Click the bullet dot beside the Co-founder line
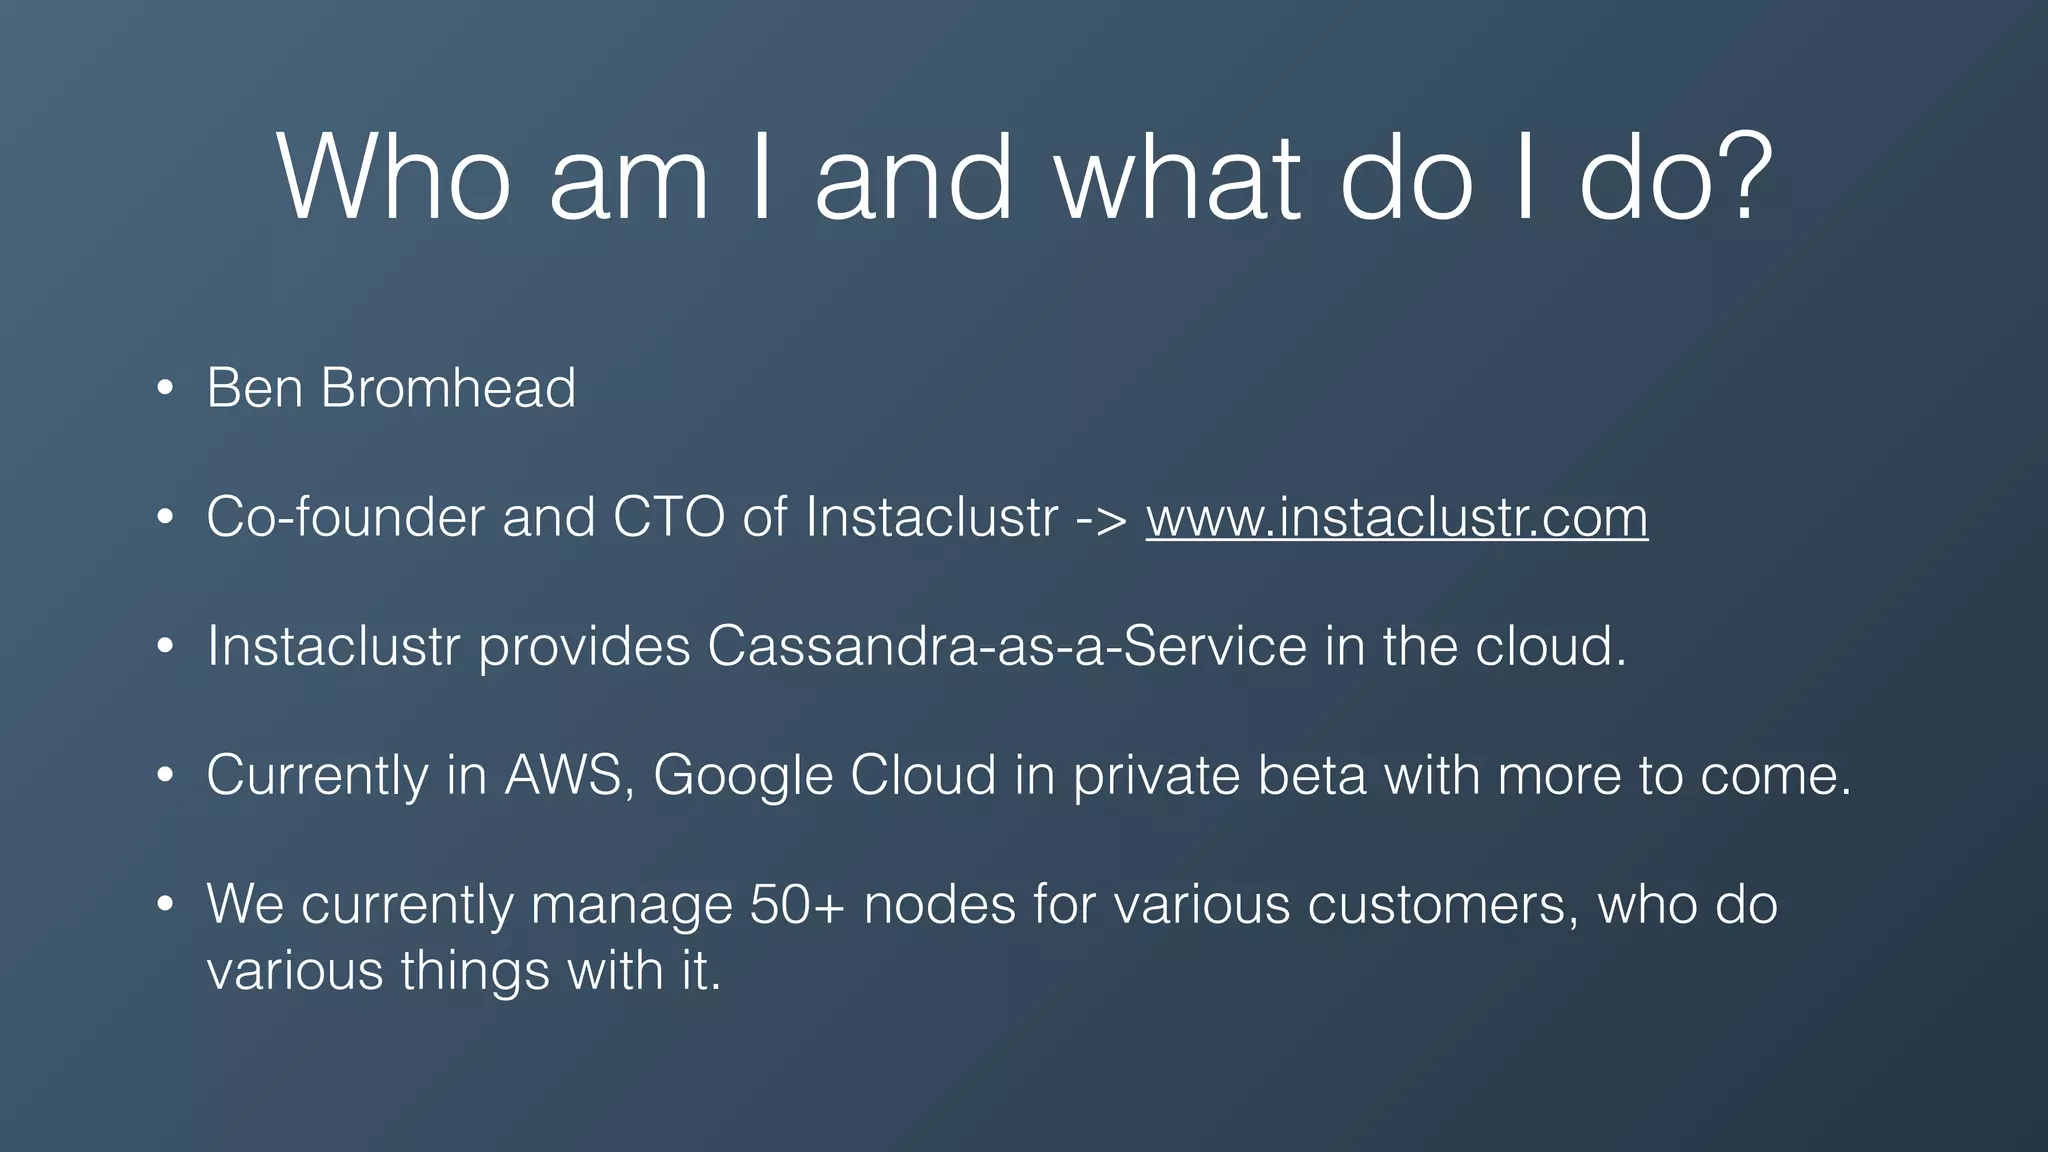Screen dimensions: 2048x1152 tap(166, 517)
